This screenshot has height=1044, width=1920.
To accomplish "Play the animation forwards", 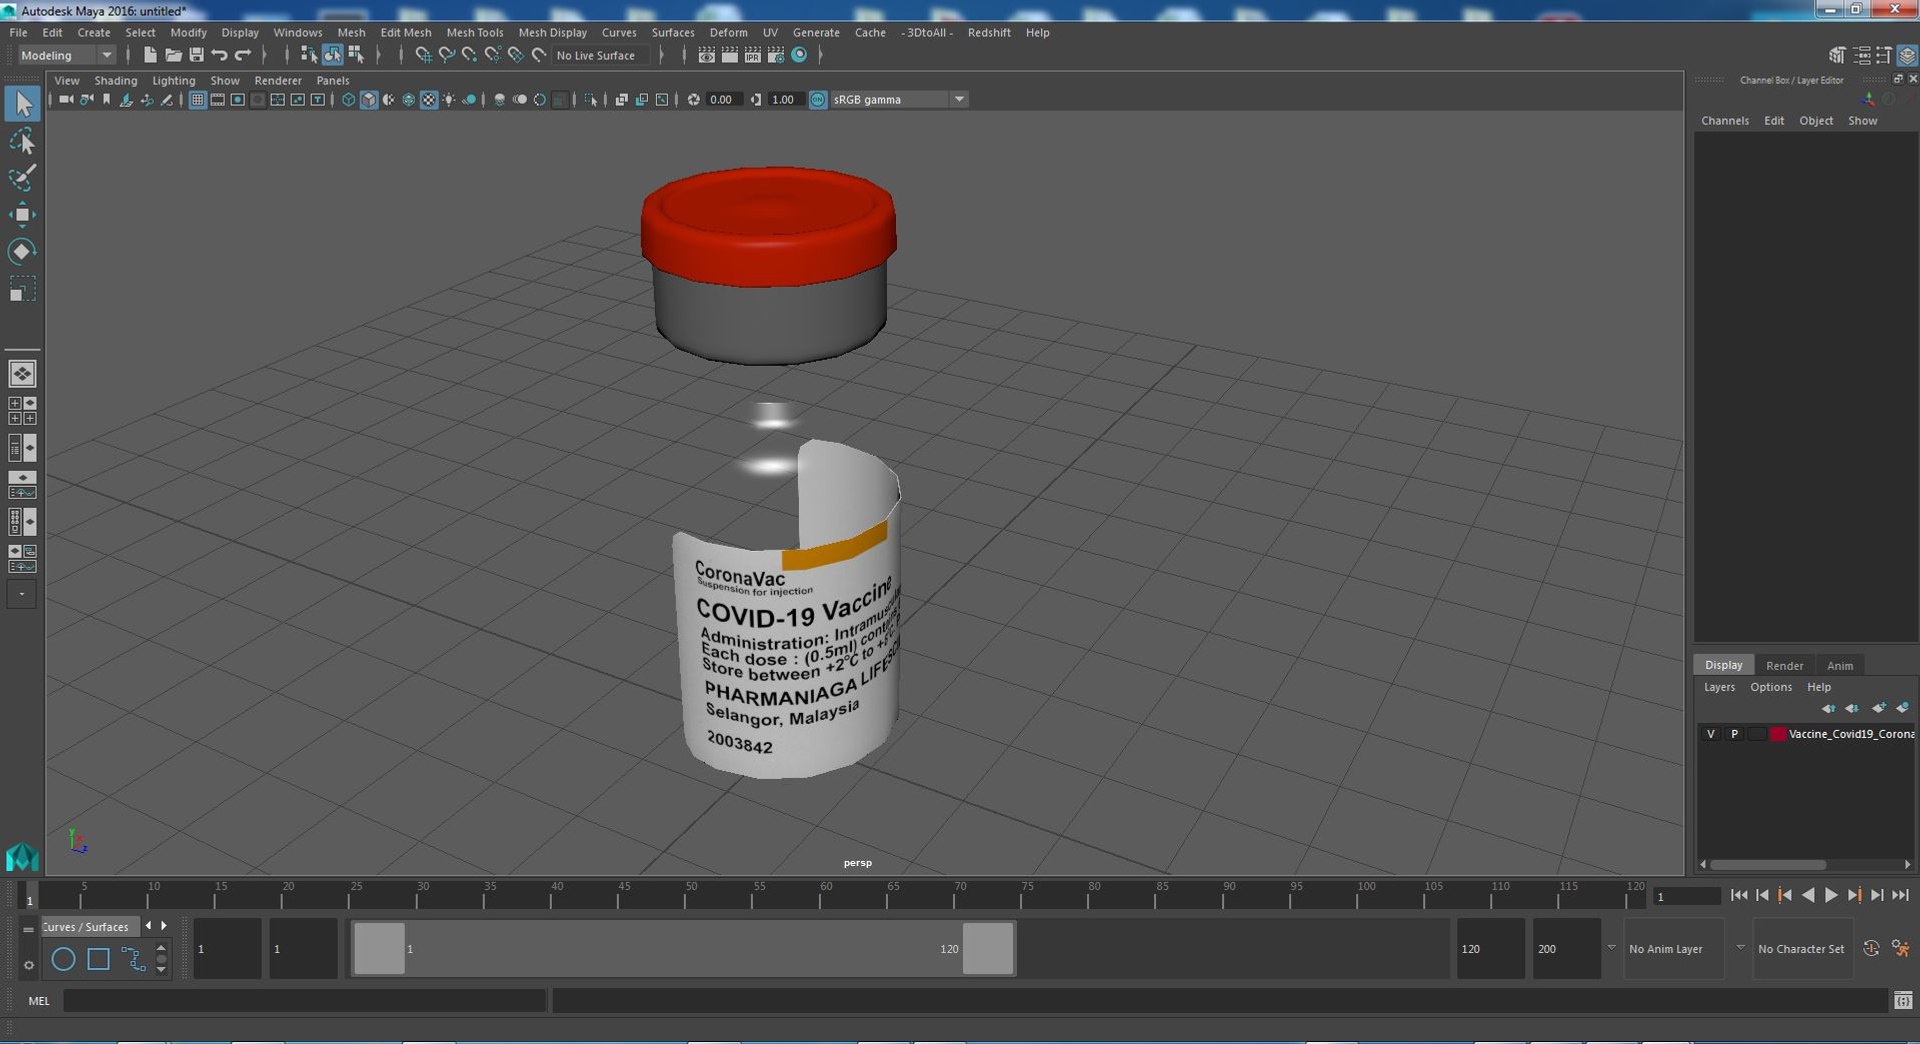I will pyautogui.click(x=1831, y=896).
